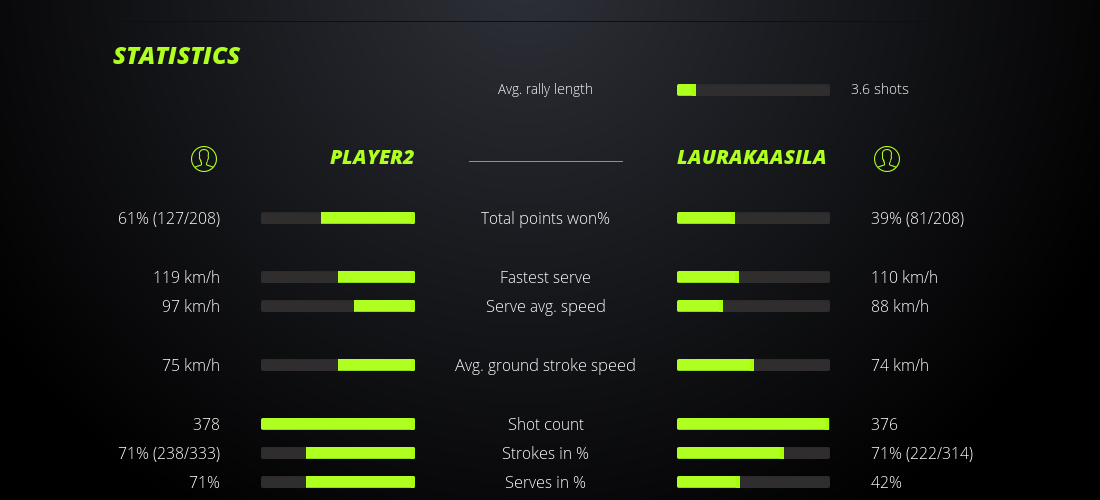
Task: Click Laurakaasila's Serves in % bar
Action: coord(753,482)
